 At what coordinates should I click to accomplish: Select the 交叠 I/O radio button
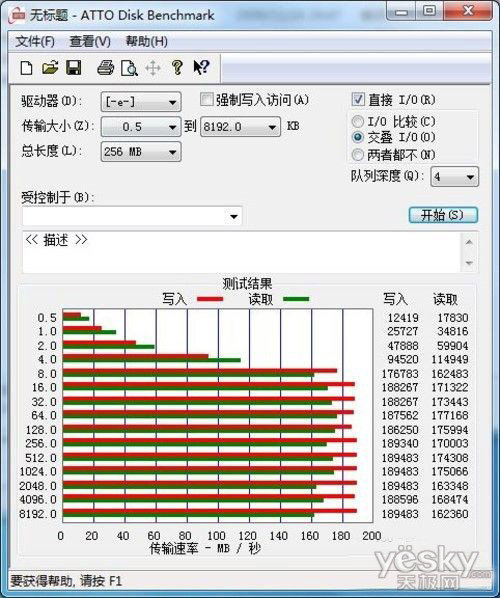coord(357,137)
